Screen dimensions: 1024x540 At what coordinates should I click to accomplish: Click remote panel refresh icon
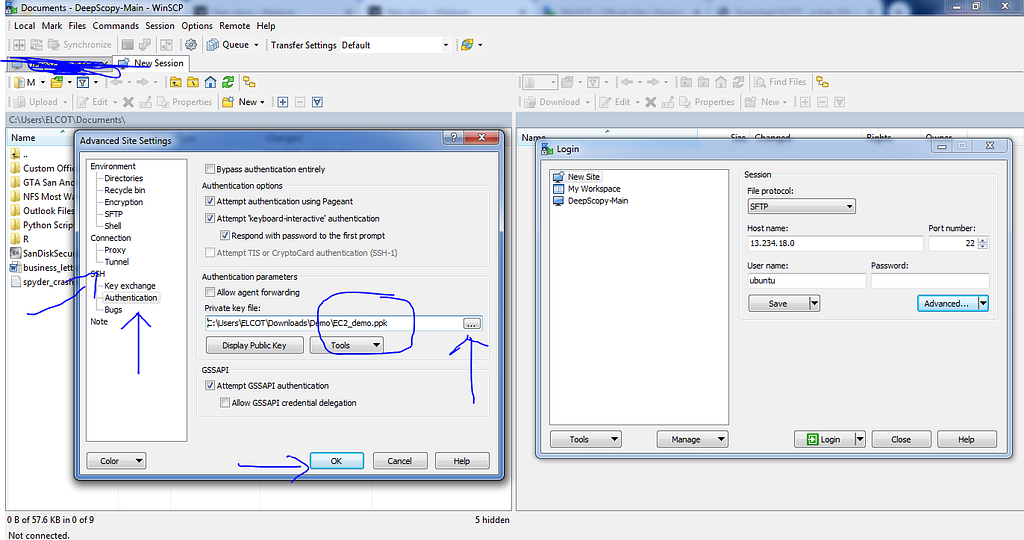click(738, 82)
